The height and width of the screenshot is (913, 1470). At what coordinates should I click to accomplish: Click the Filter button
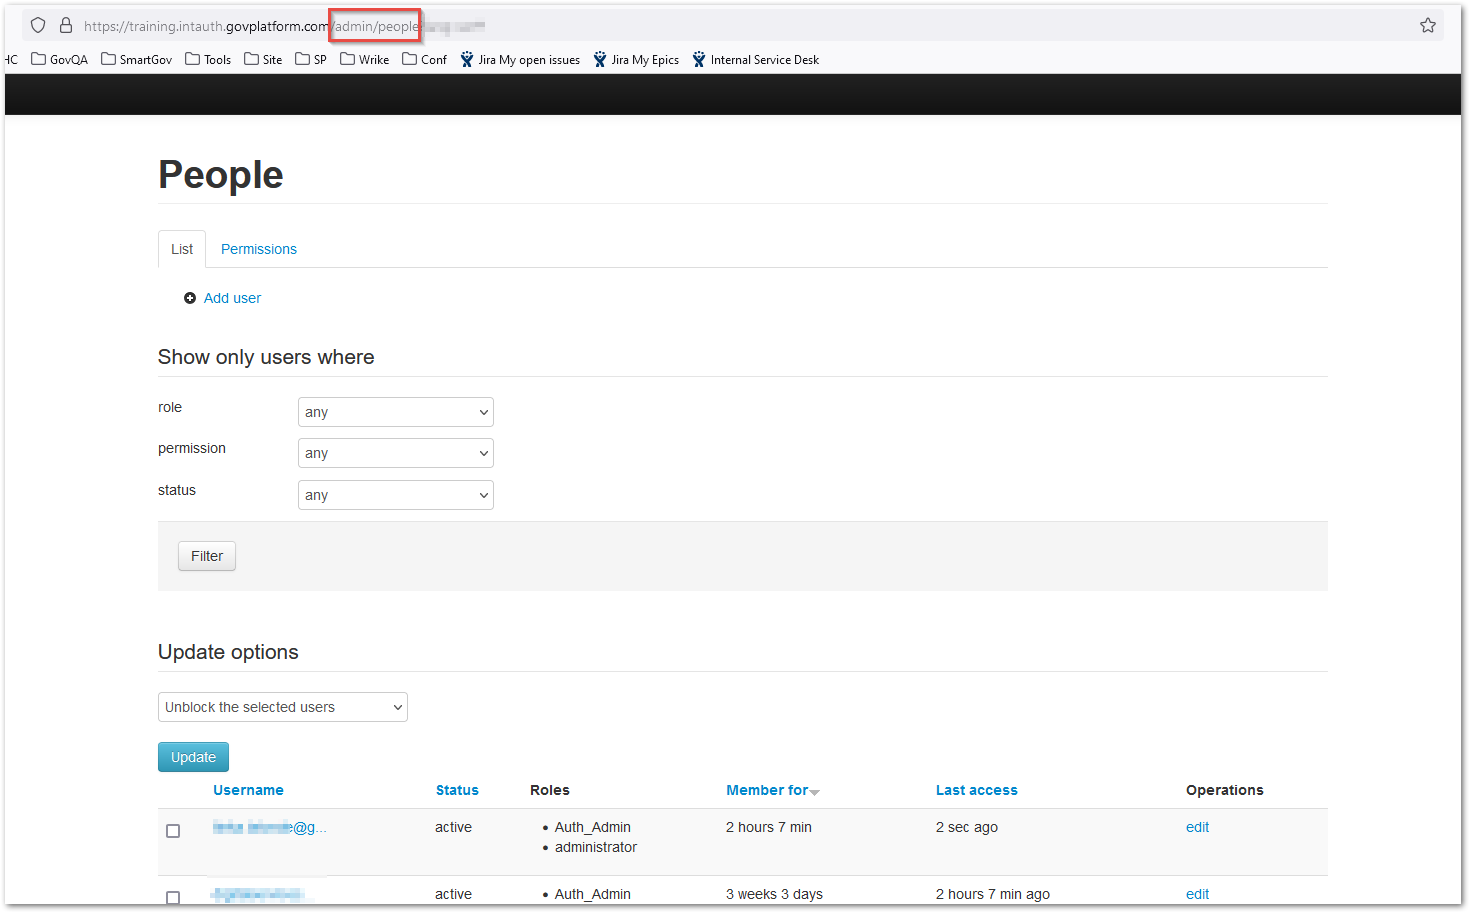click(206, 556)
